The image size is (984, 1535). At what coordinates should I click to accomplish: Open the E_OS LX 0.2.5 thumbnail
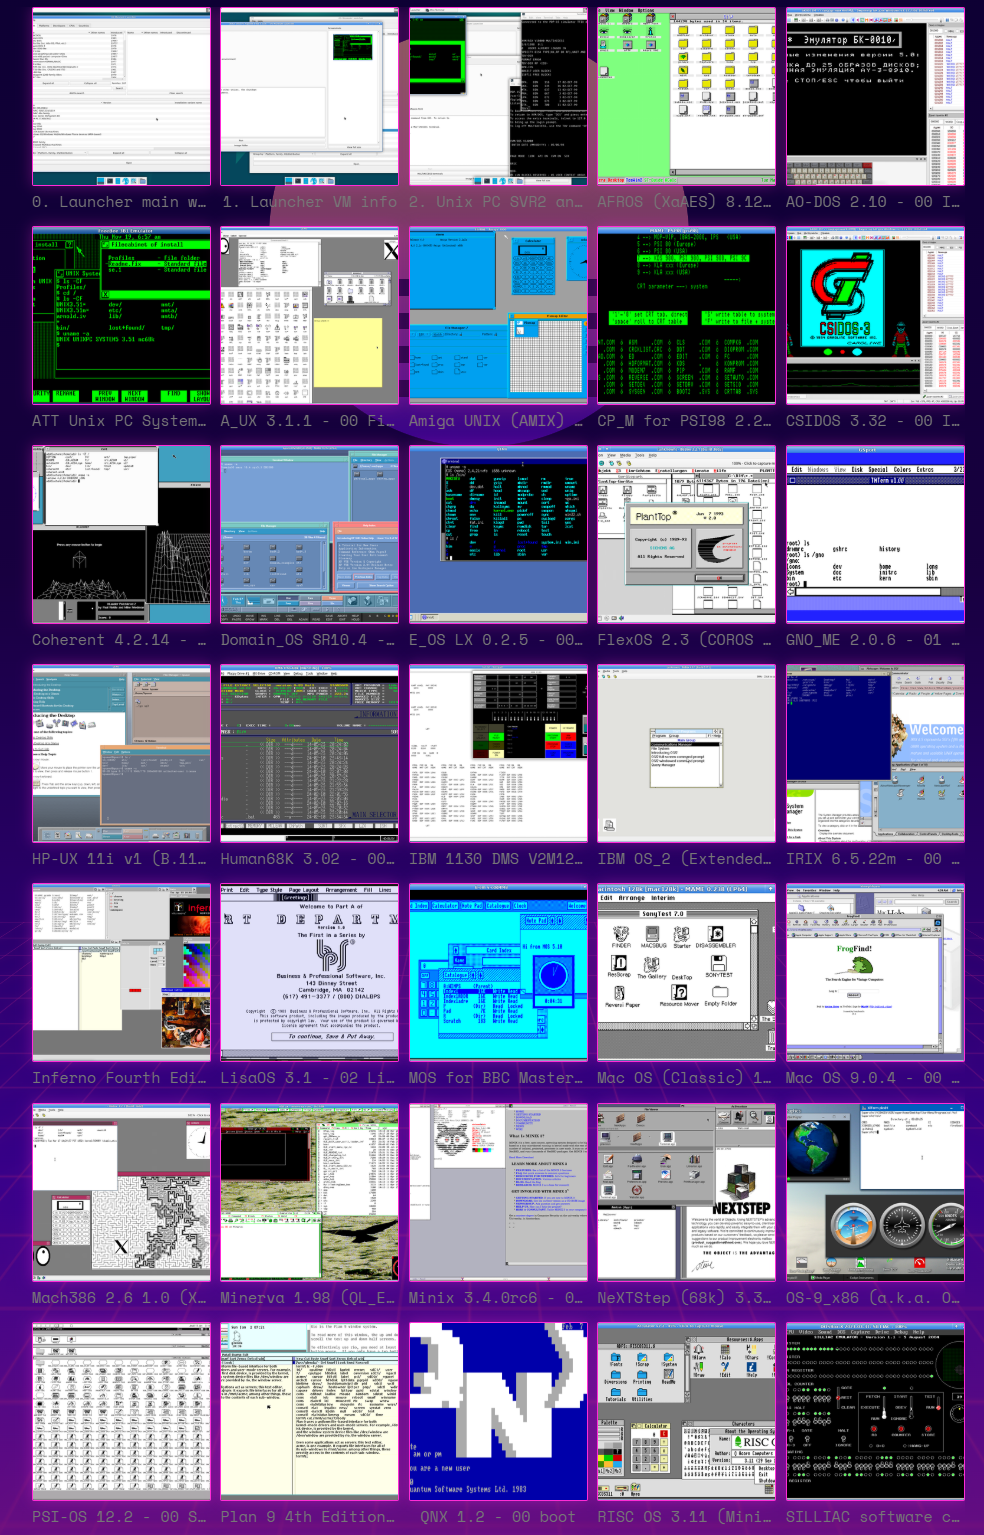(x=498, y=535)
